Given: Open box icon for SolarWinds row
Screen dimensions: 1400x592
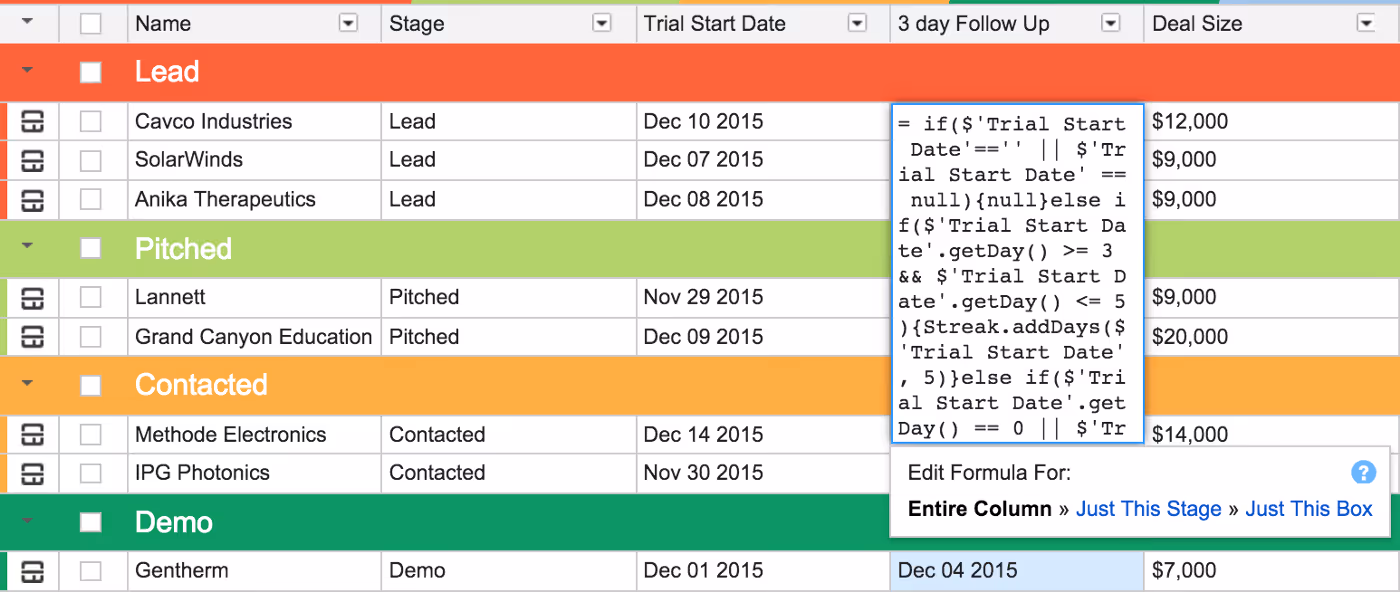Looking at the screenshot, I should click(x=33, y=160).
